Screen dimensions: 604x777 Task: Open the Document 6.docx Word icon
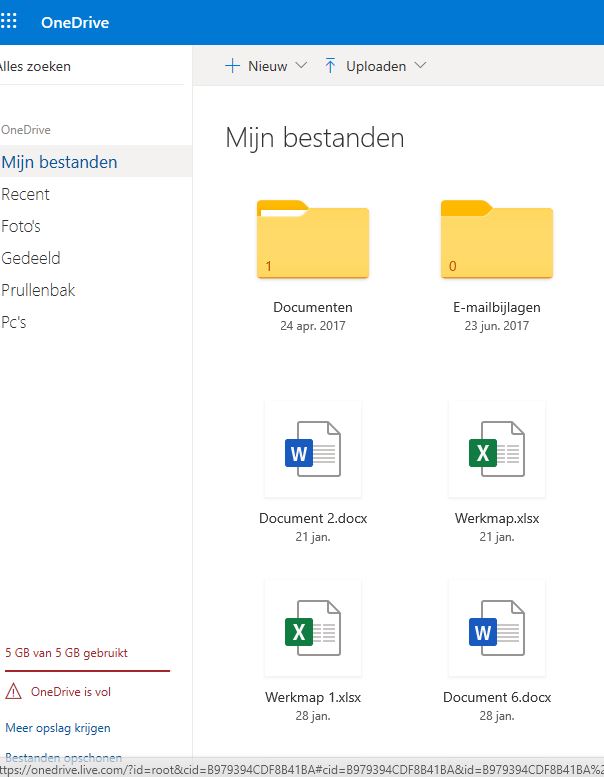tap(496, 628)
